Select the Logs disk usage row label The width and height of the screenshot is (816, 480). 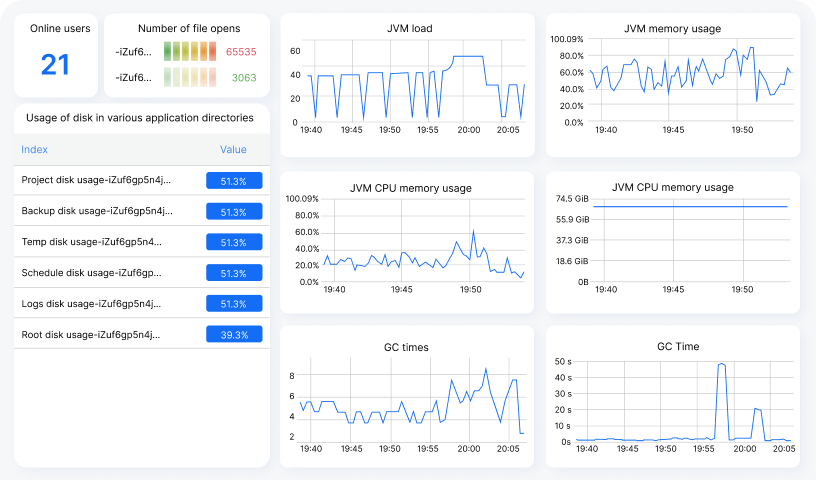coord(90,304)
